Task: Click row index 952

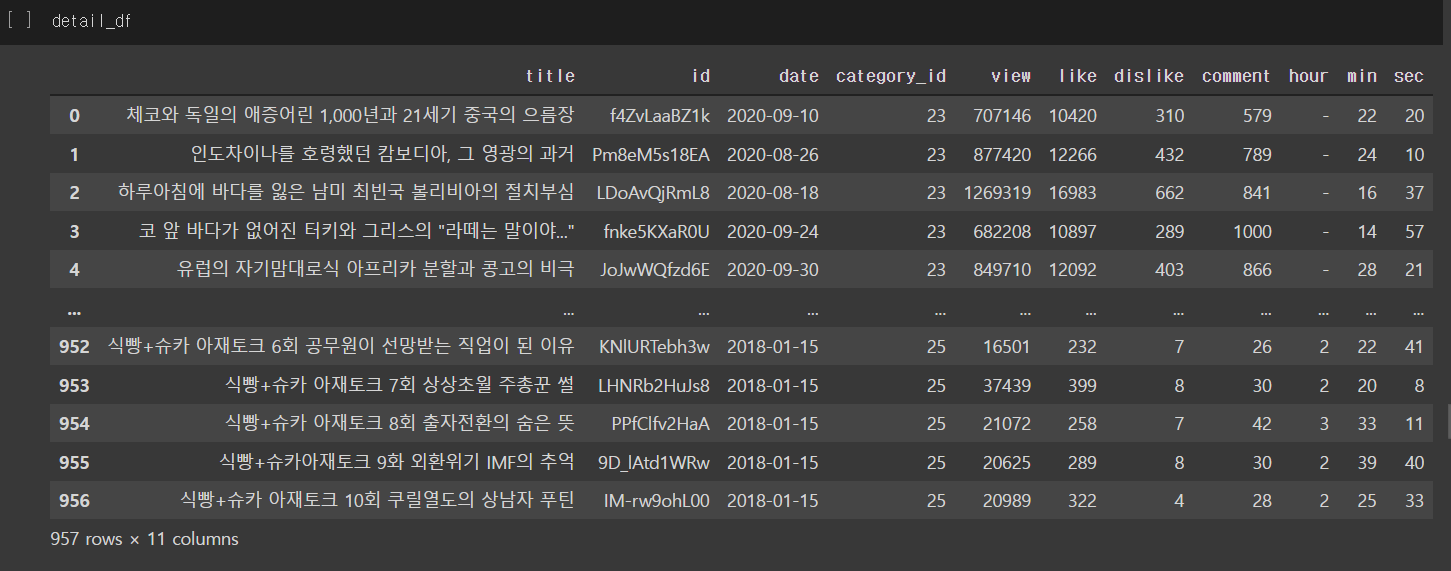Action: click(74, 347)
